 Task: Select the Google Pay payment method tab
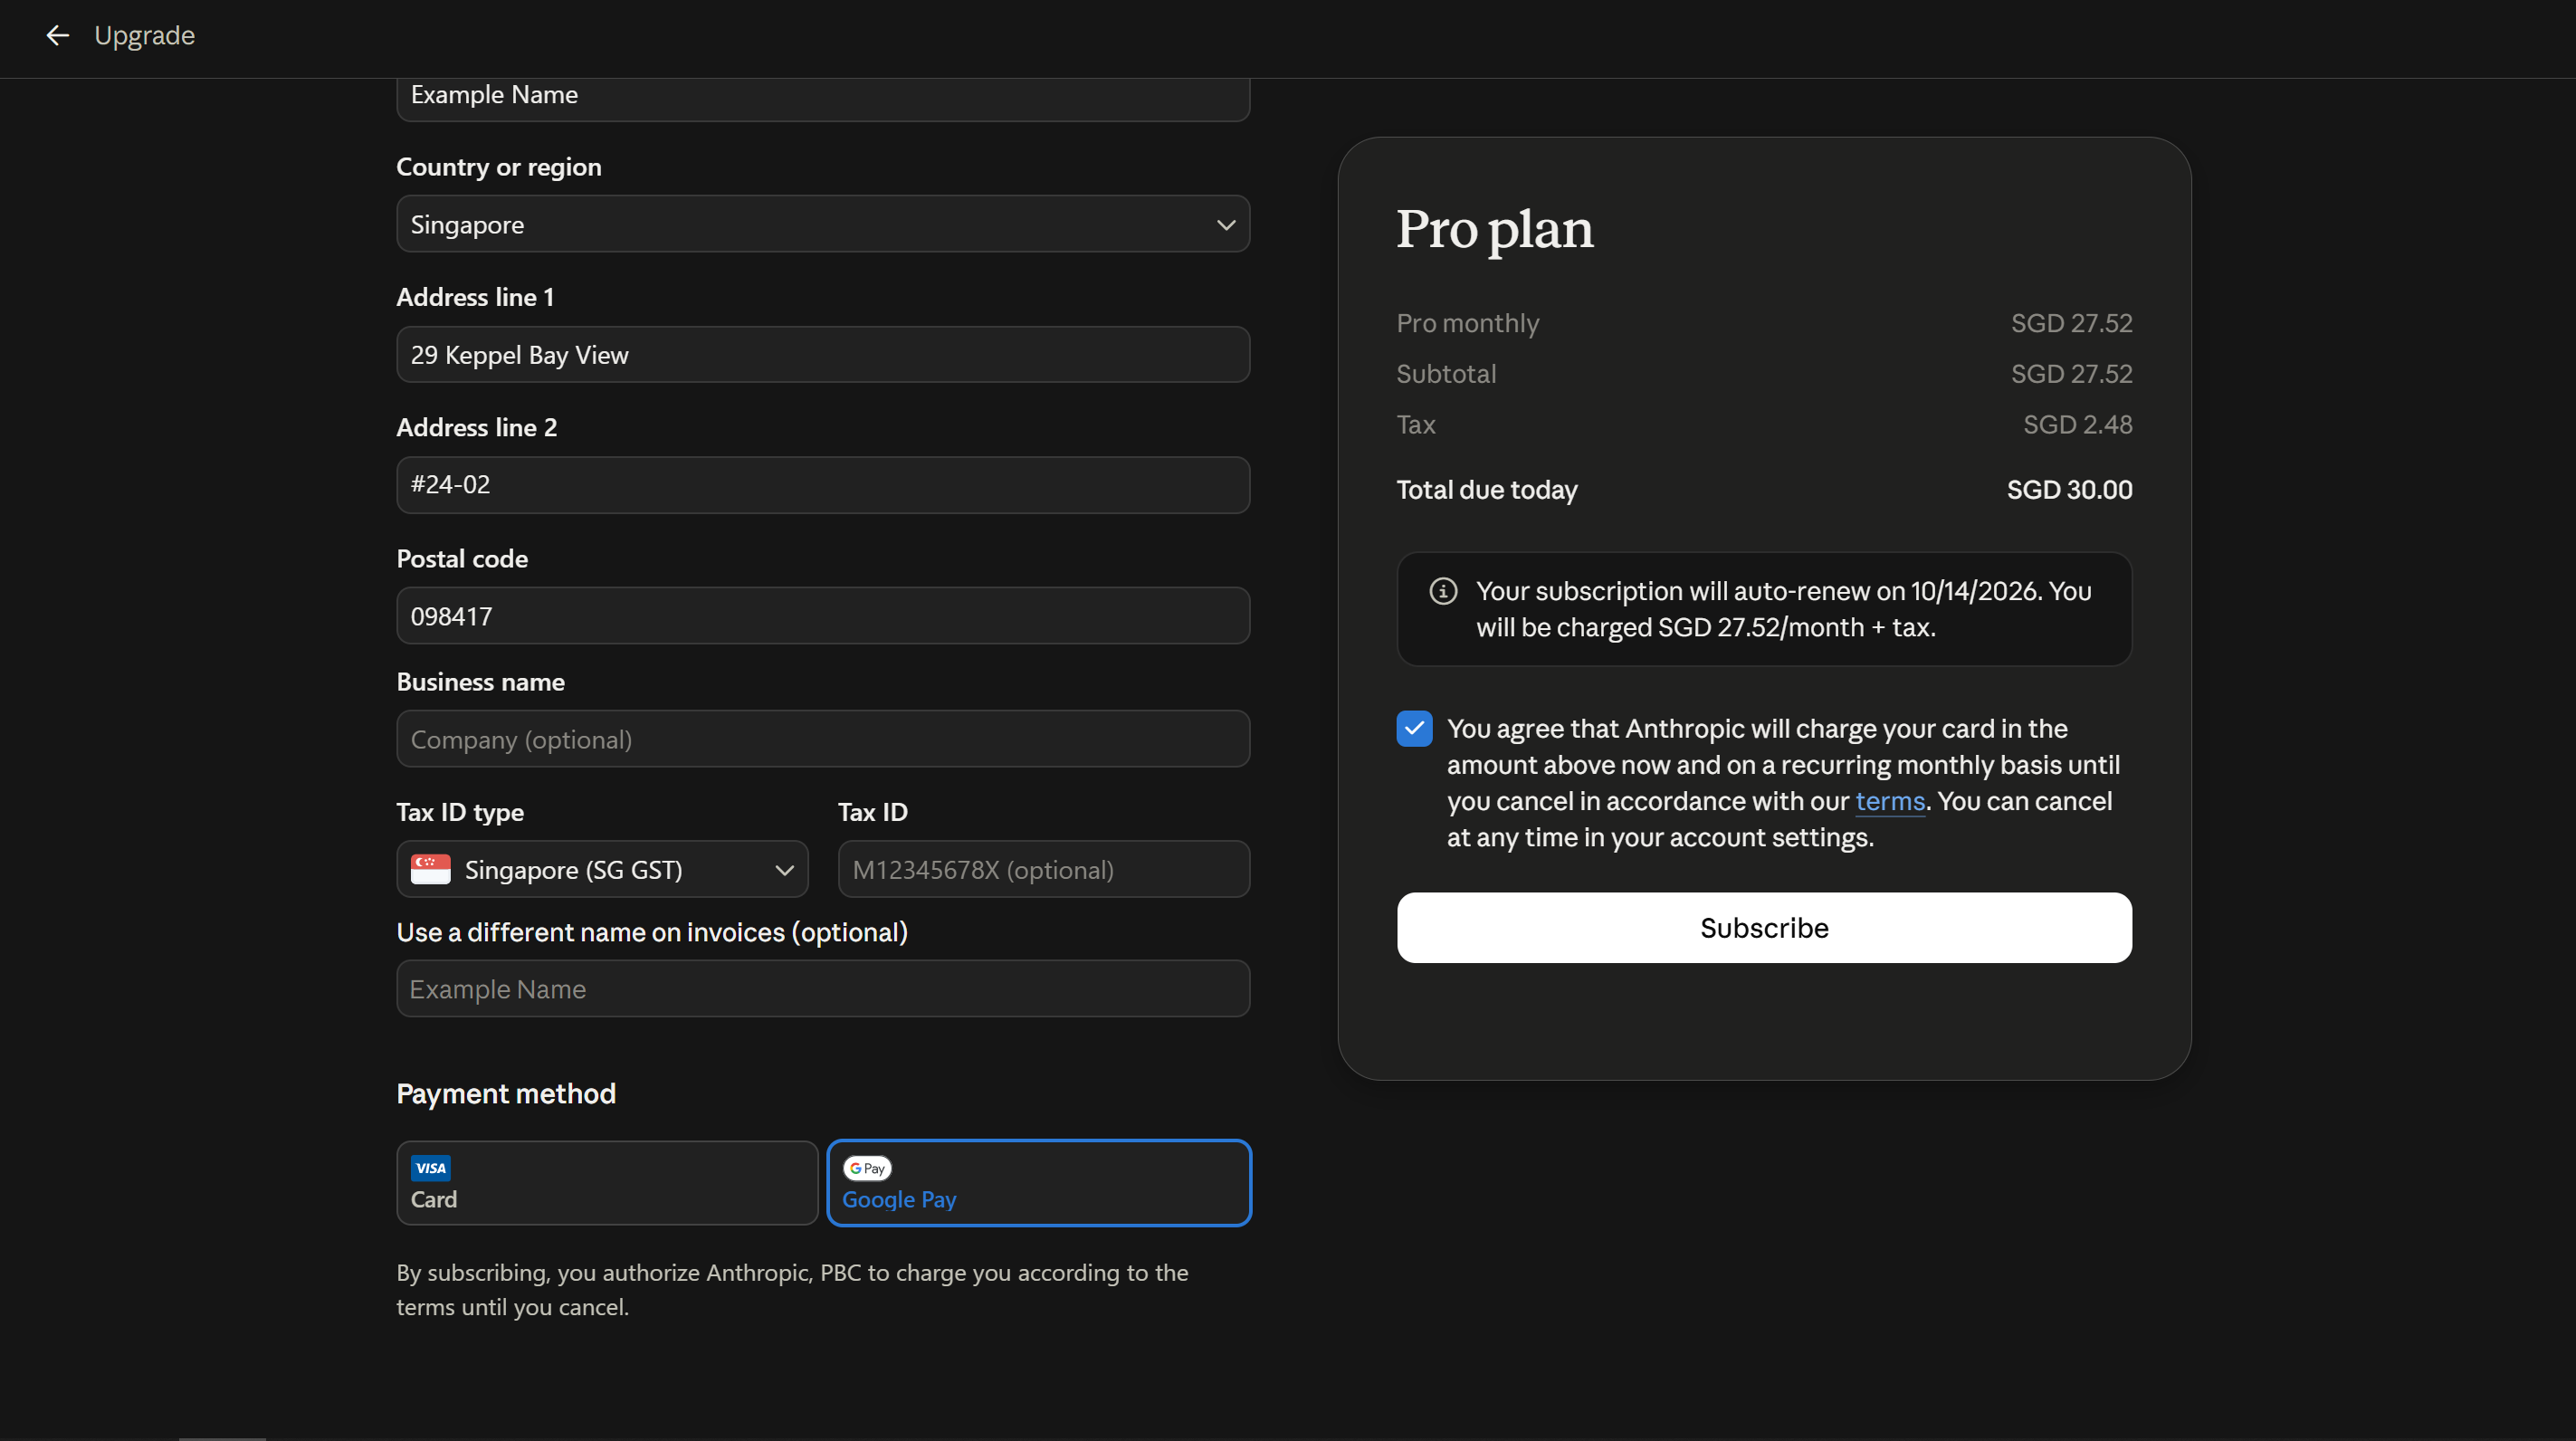pyautogui.click(x=1039, y=1183)
